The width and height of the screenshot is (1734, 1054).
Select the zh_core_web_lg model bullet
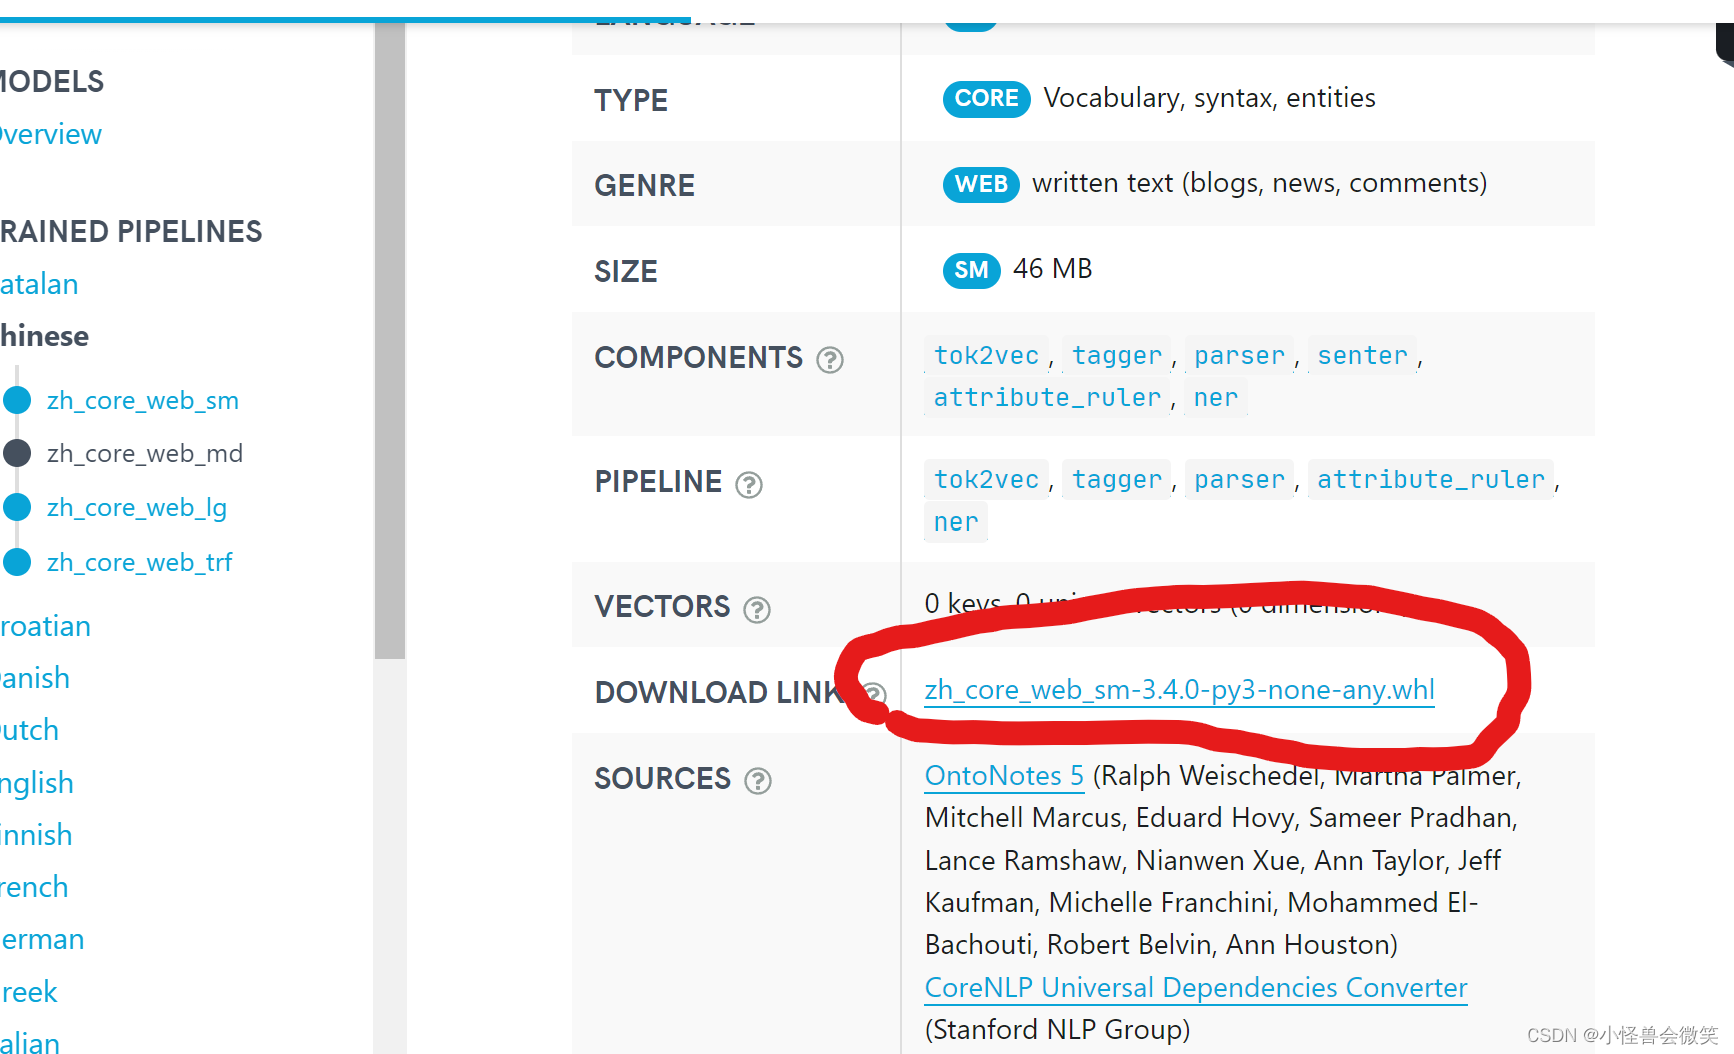click(x=17, y=507)
